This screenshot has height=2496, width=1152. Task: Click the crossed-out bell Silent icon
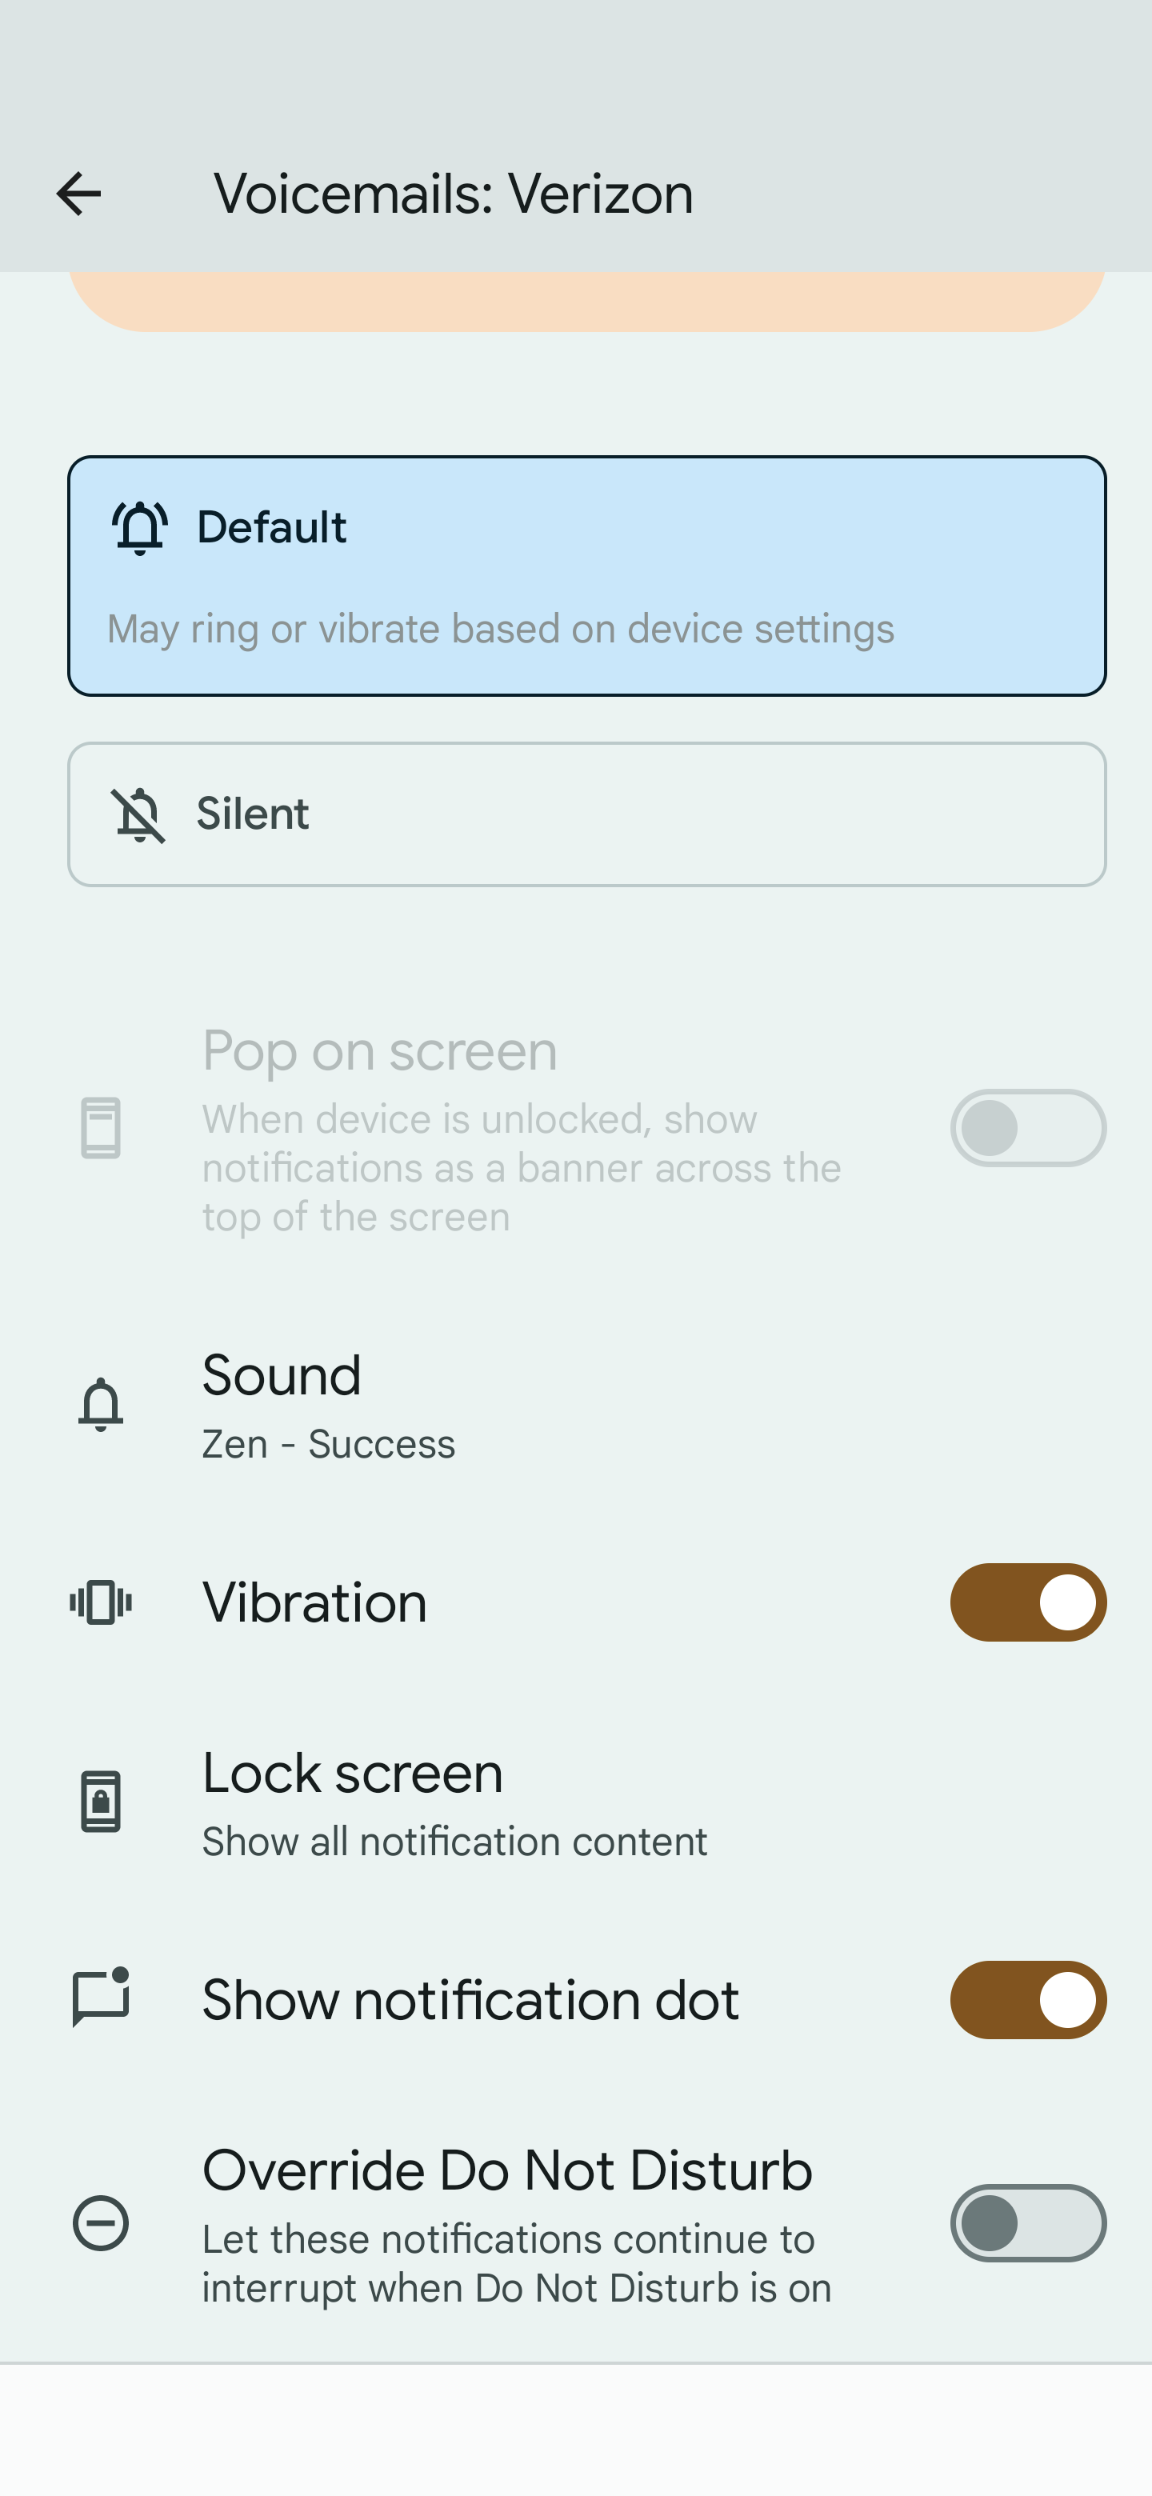[138, 814]
